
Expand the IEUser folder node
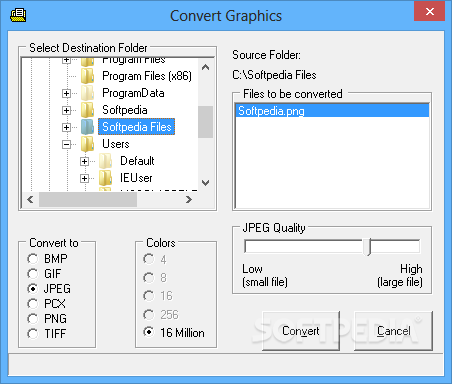[84, 179]
